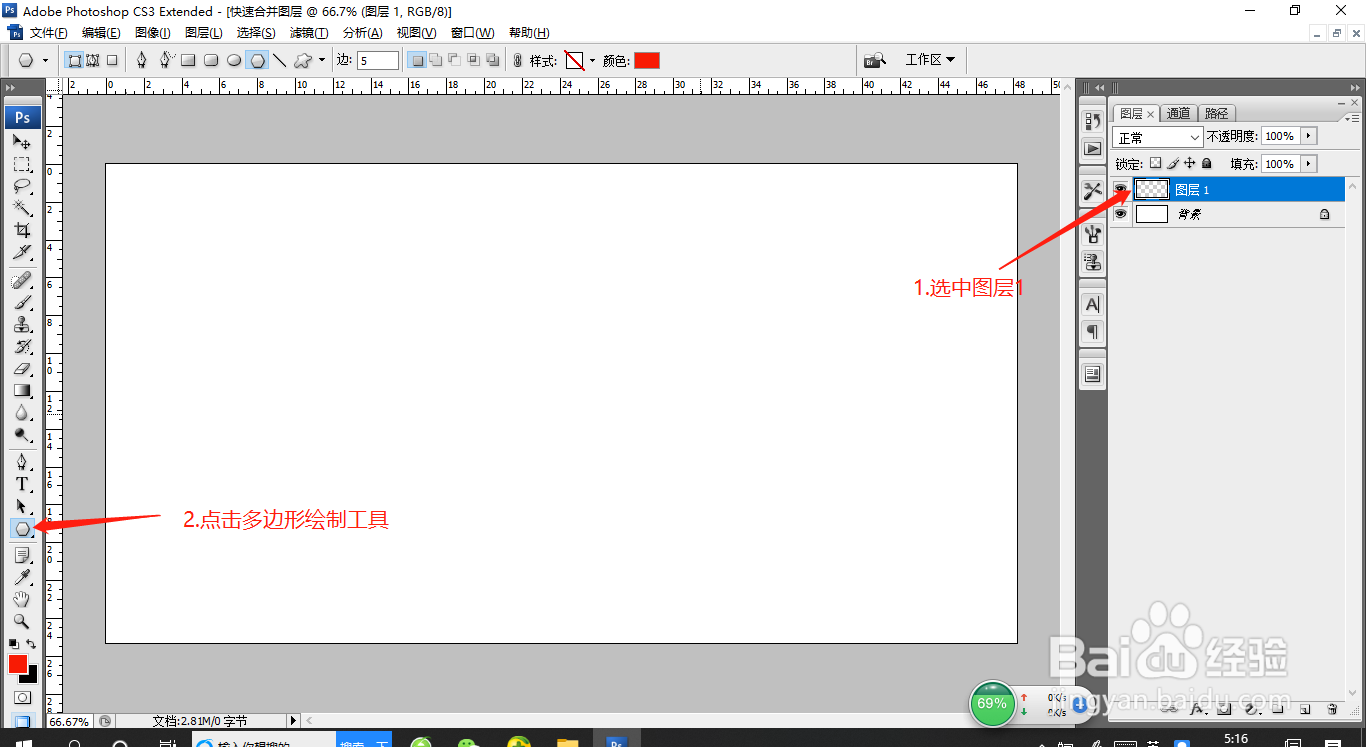Toggle the style link chain icon
1366x747 pixels.
coord(517,60)
